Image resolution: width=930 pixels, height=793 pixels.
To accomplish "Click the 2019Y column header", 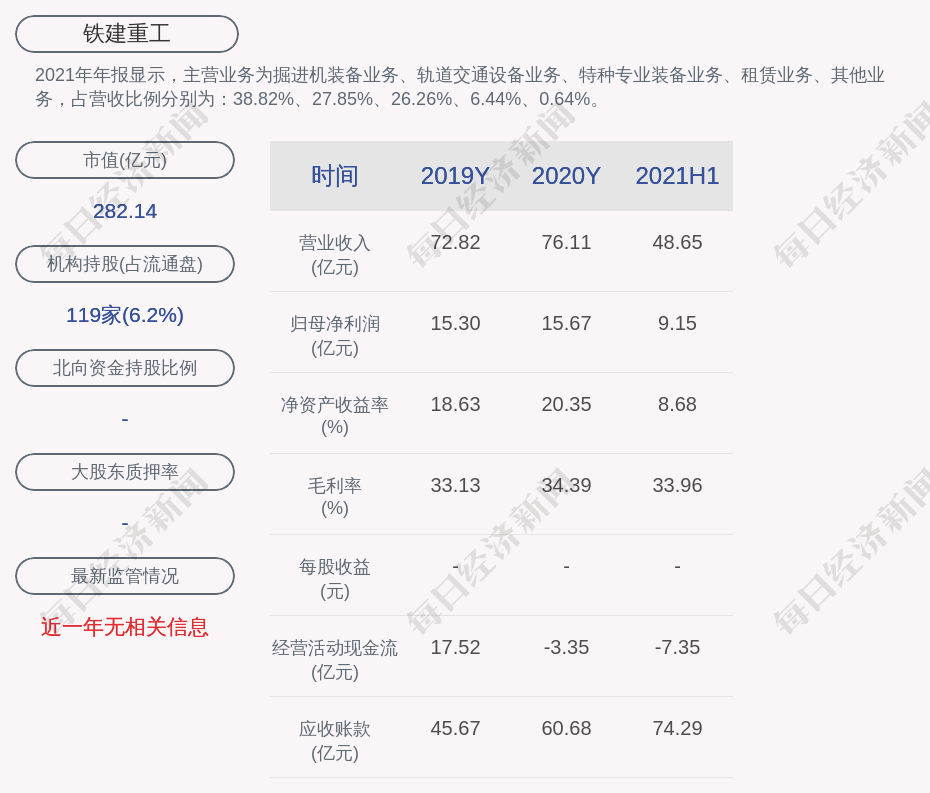I will [455, 176].
